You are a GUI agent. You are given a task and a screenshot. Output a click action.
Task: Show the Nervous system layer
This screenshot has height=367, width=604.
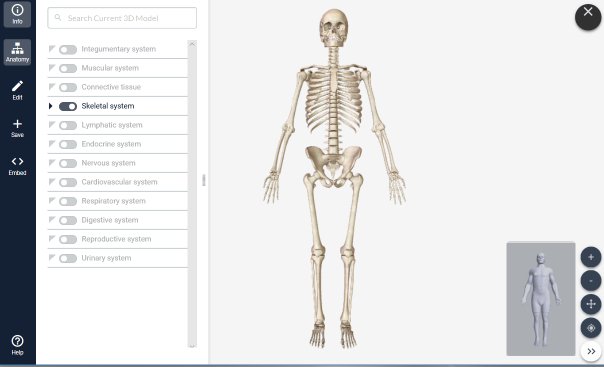pyautogui.click(x=68, y=163)
